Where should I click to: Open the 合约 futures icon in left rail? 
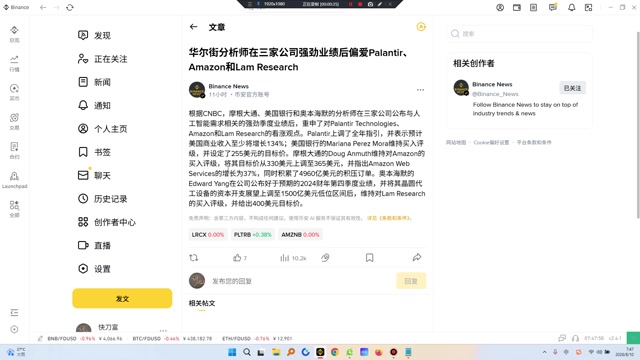[14, 151]
